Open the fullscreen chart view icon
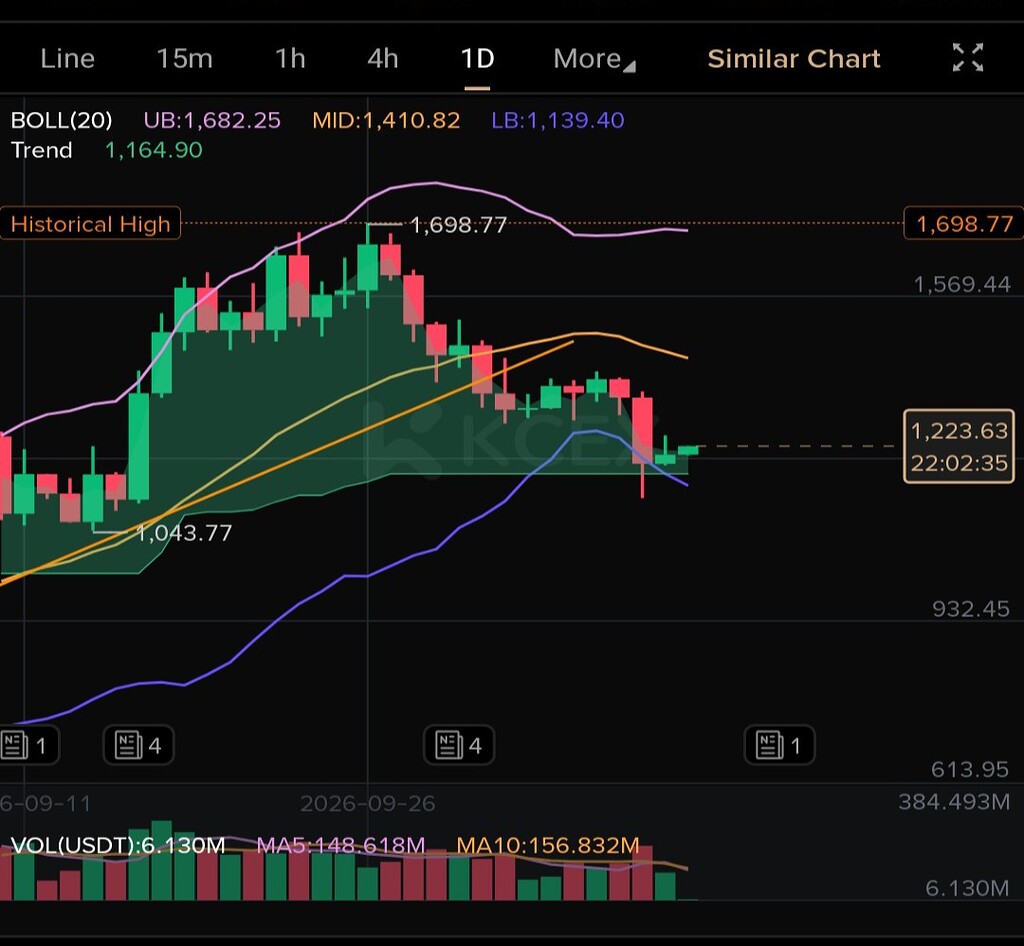This screenshot has height=946, width=1024. tap(967, 57)
